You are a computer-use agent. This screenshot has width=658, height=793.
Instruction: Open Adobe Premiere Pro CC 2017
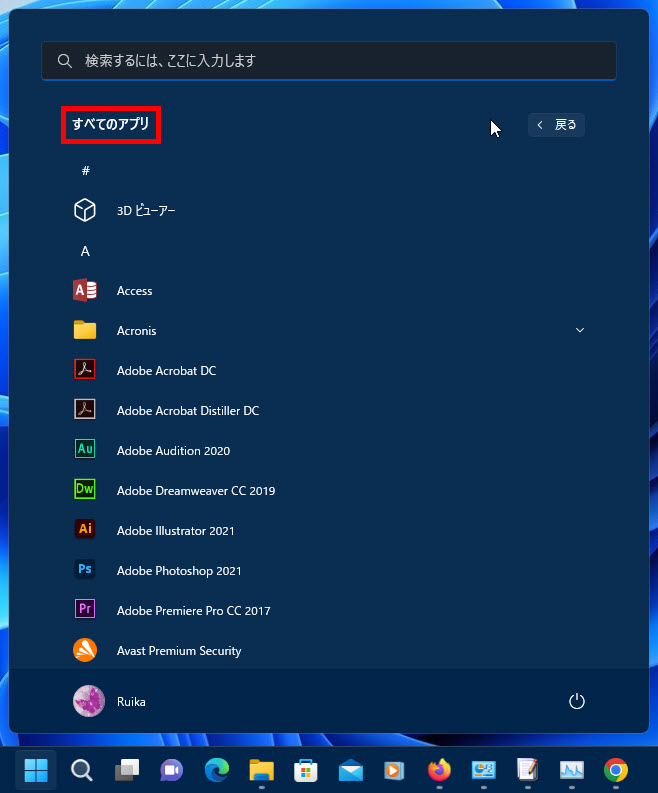193,611
